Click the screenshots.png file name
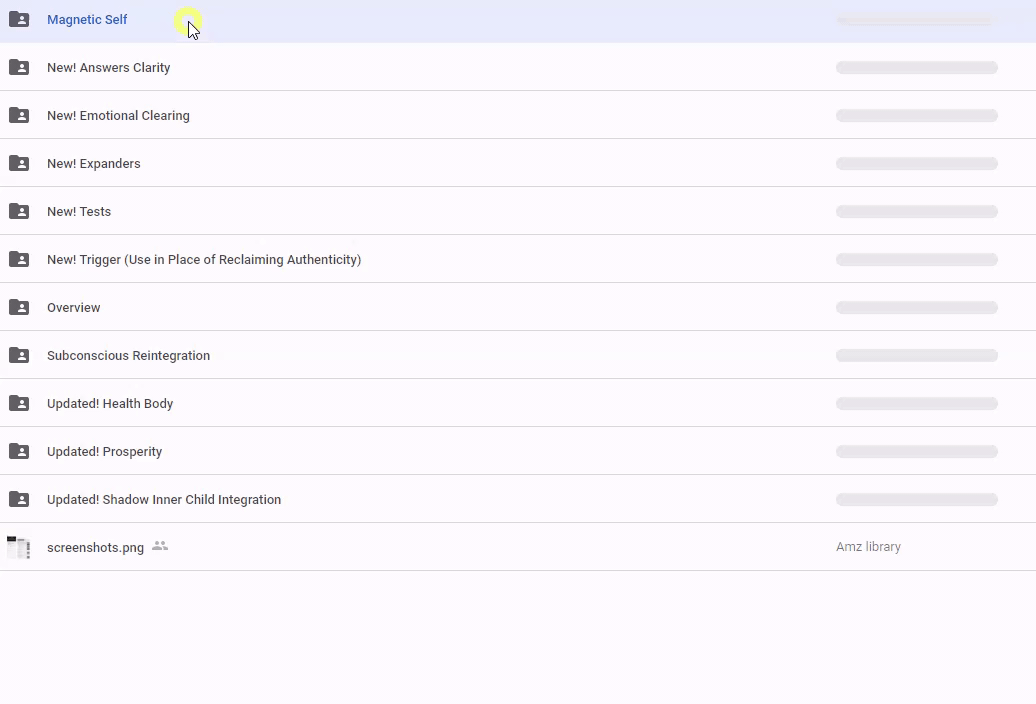The width and height of the screenshot is (1036, 704). point(95,548)
